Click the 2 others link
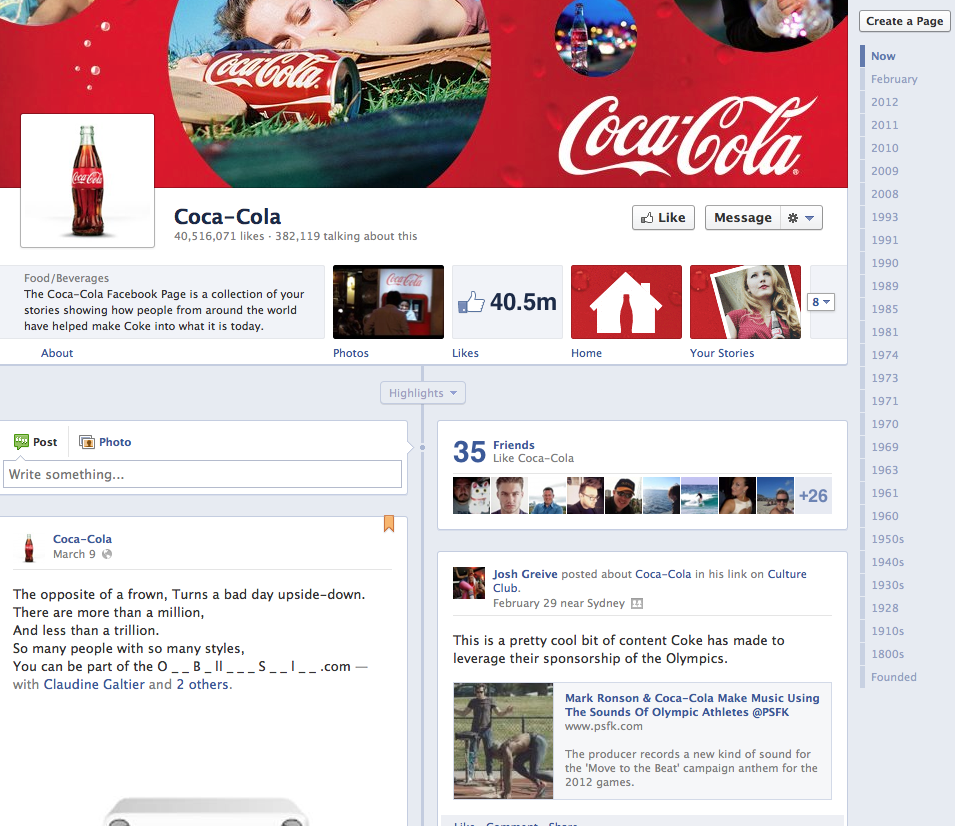This screenshot has width=955, height=826. [x=203, y=684]
